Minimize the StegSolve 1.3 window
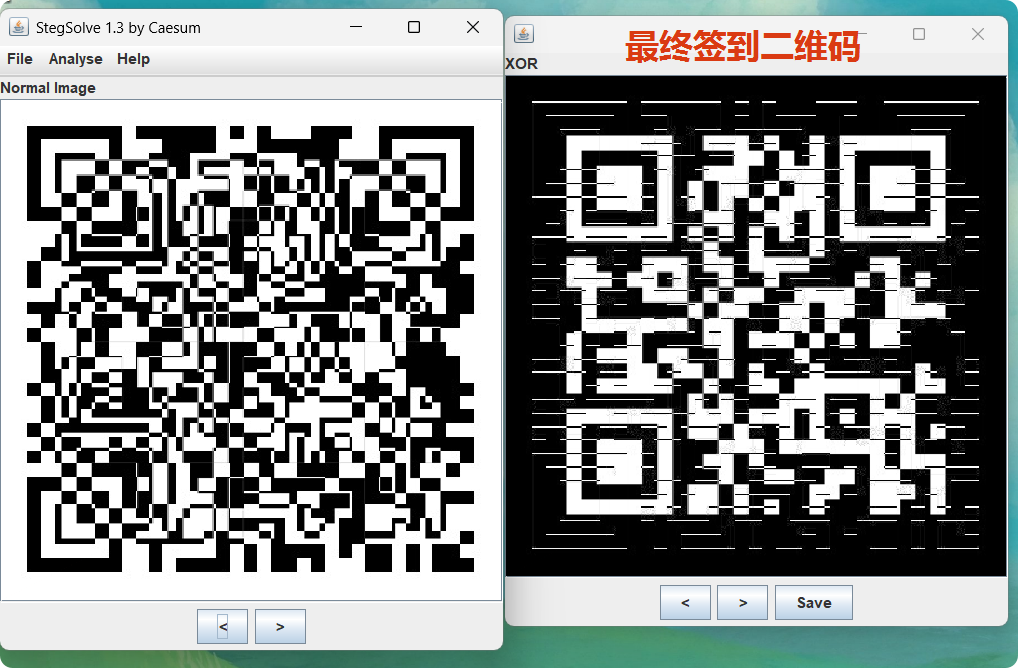Image resolution: width=1018 pixels, height=668 pixels. [x=355, y=27]
